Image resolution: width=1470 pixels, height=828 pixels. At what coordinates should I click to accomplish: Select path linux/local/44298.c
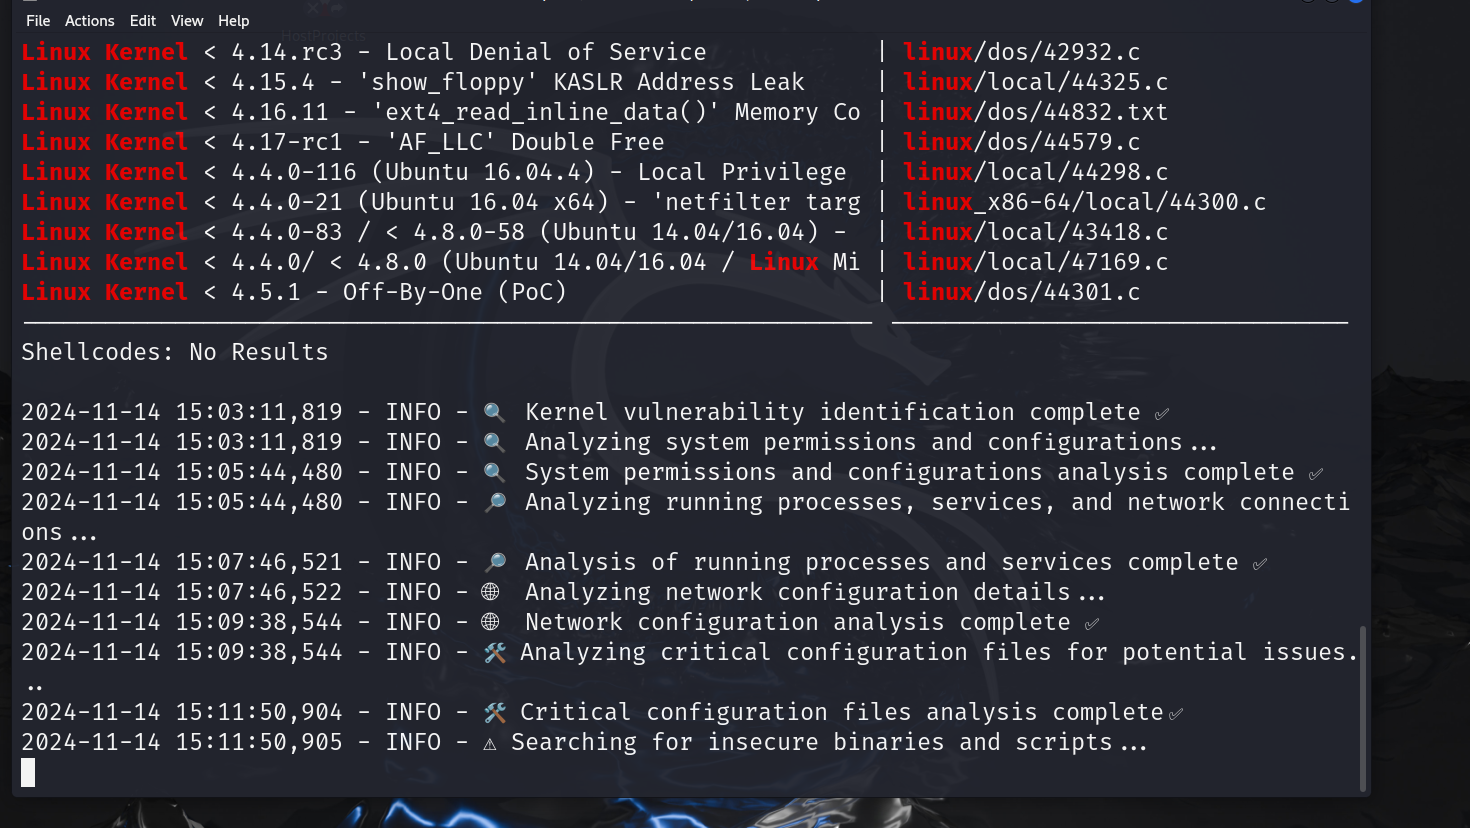[x=1035, y=172]
